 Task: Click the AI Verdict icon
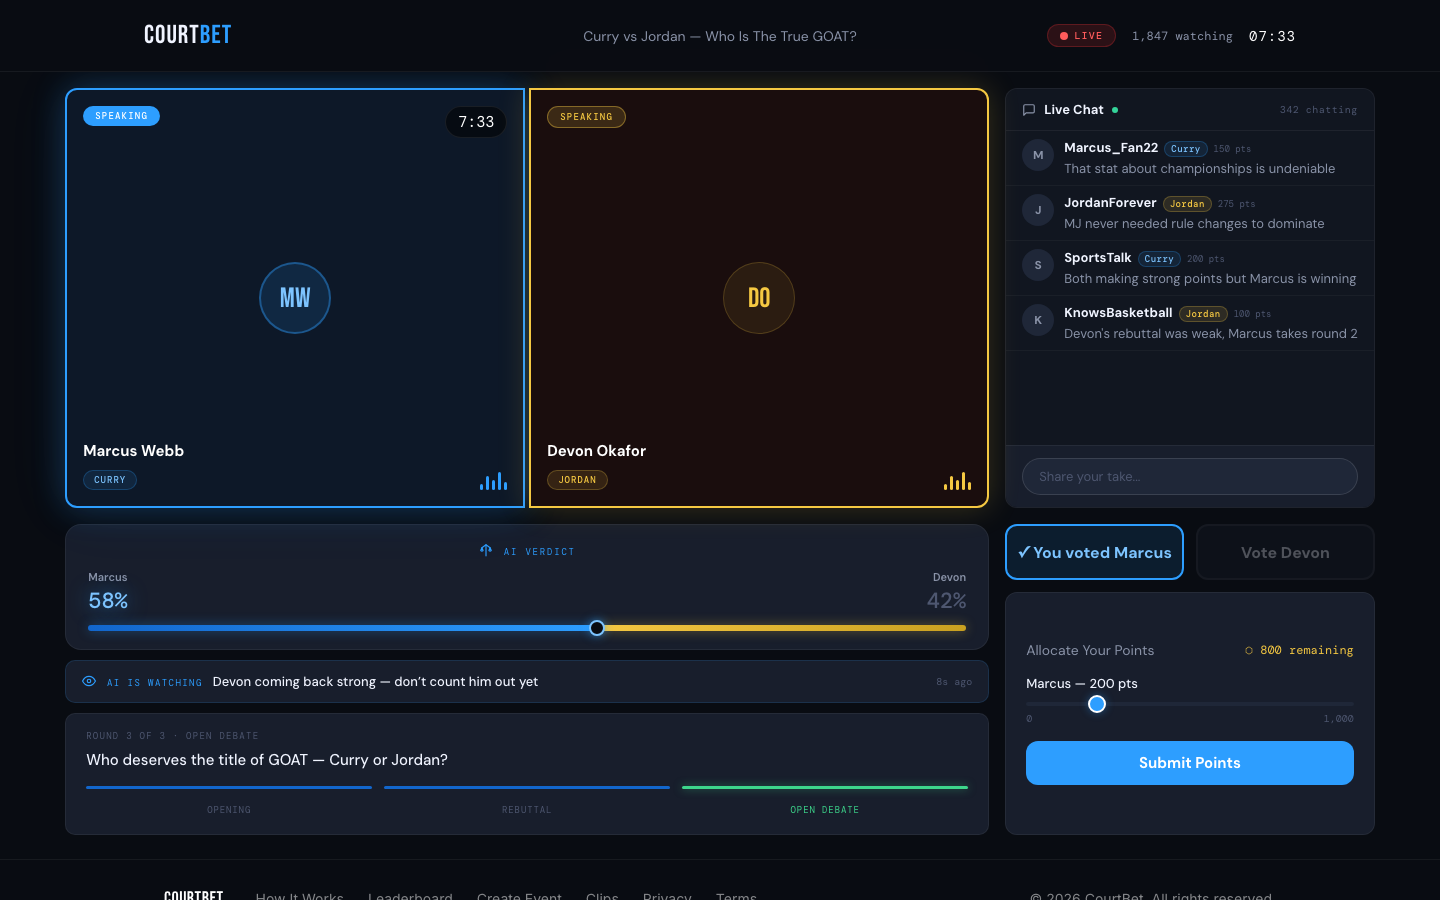click(x=486, y=551)
